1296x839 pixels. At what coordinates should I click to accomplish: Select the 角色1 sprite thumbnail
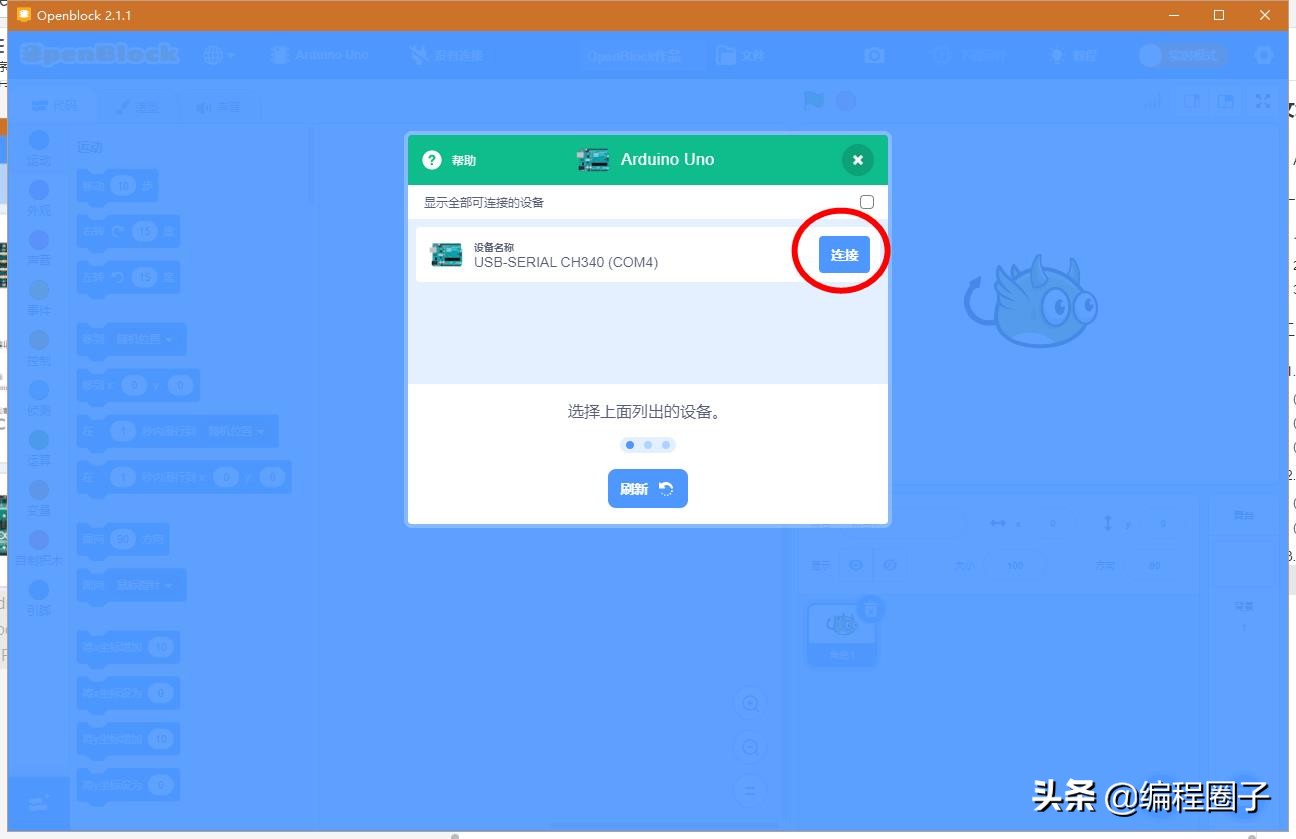pyautogui.click(x=843, y=630)
